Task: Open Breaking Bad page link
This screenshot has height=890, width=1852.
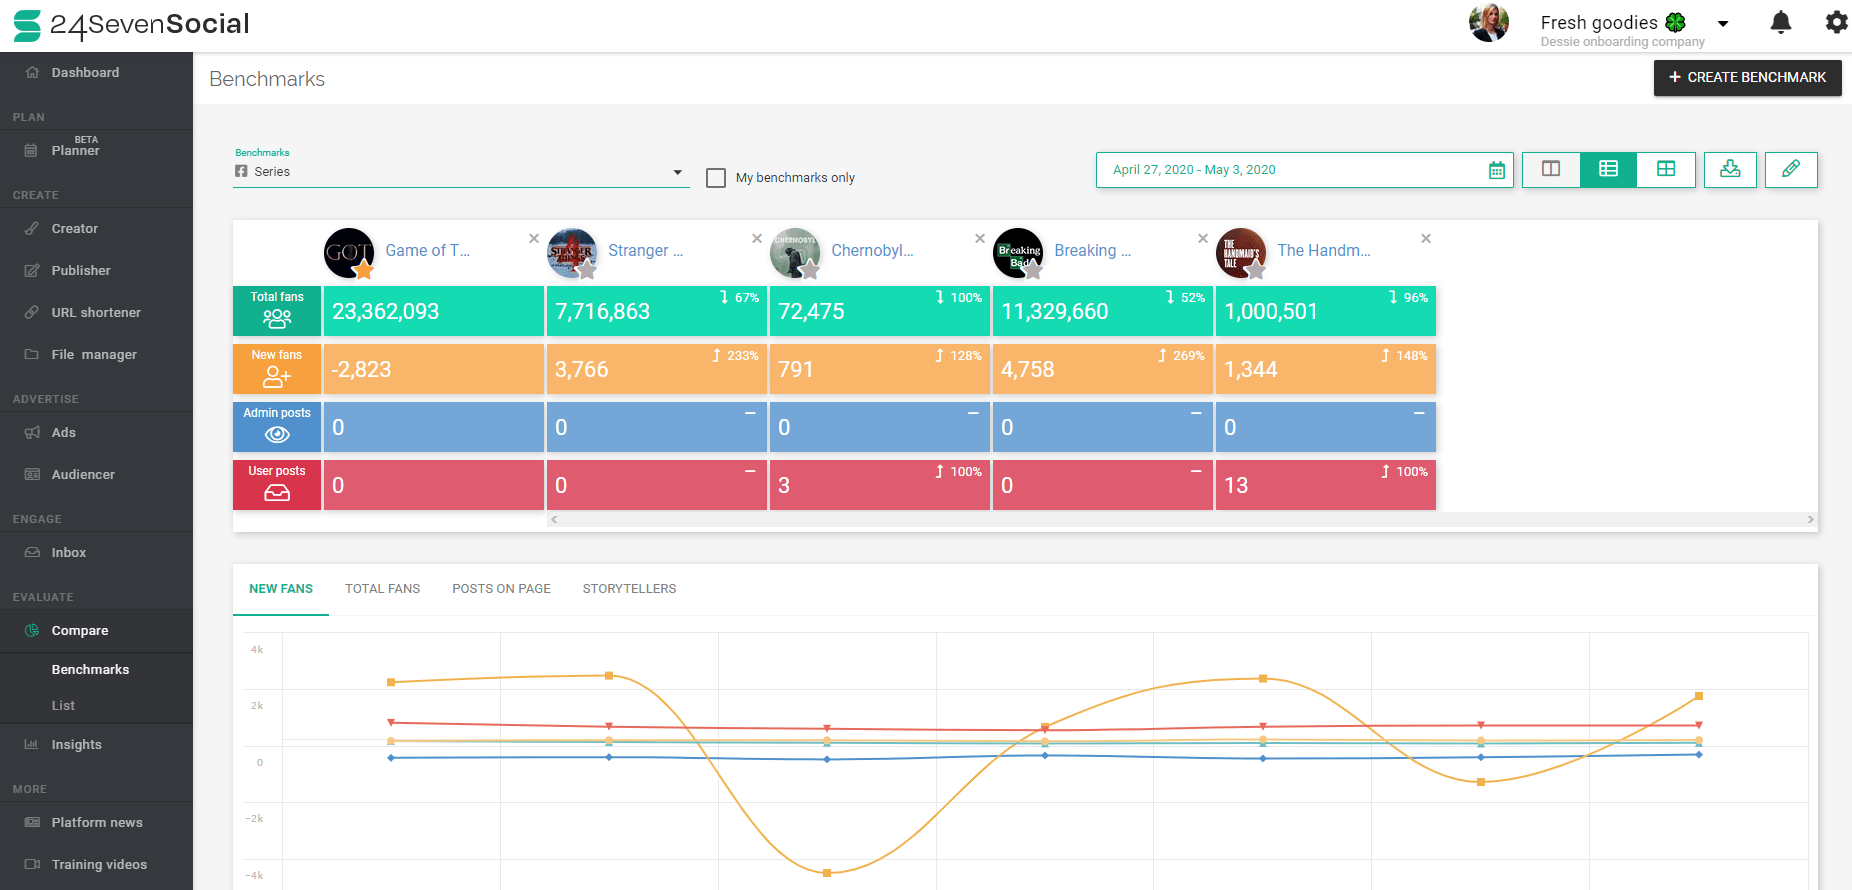Action: pyautogui.click(x=1092, y=251)
